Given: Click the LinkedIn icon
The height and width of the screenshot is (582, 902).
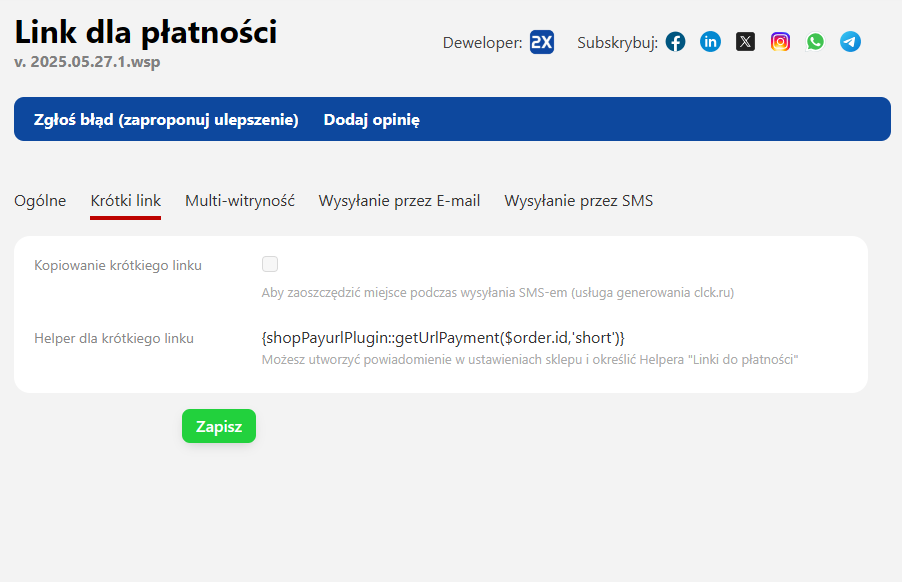Looking at the screenshot, I should [710, 42].
